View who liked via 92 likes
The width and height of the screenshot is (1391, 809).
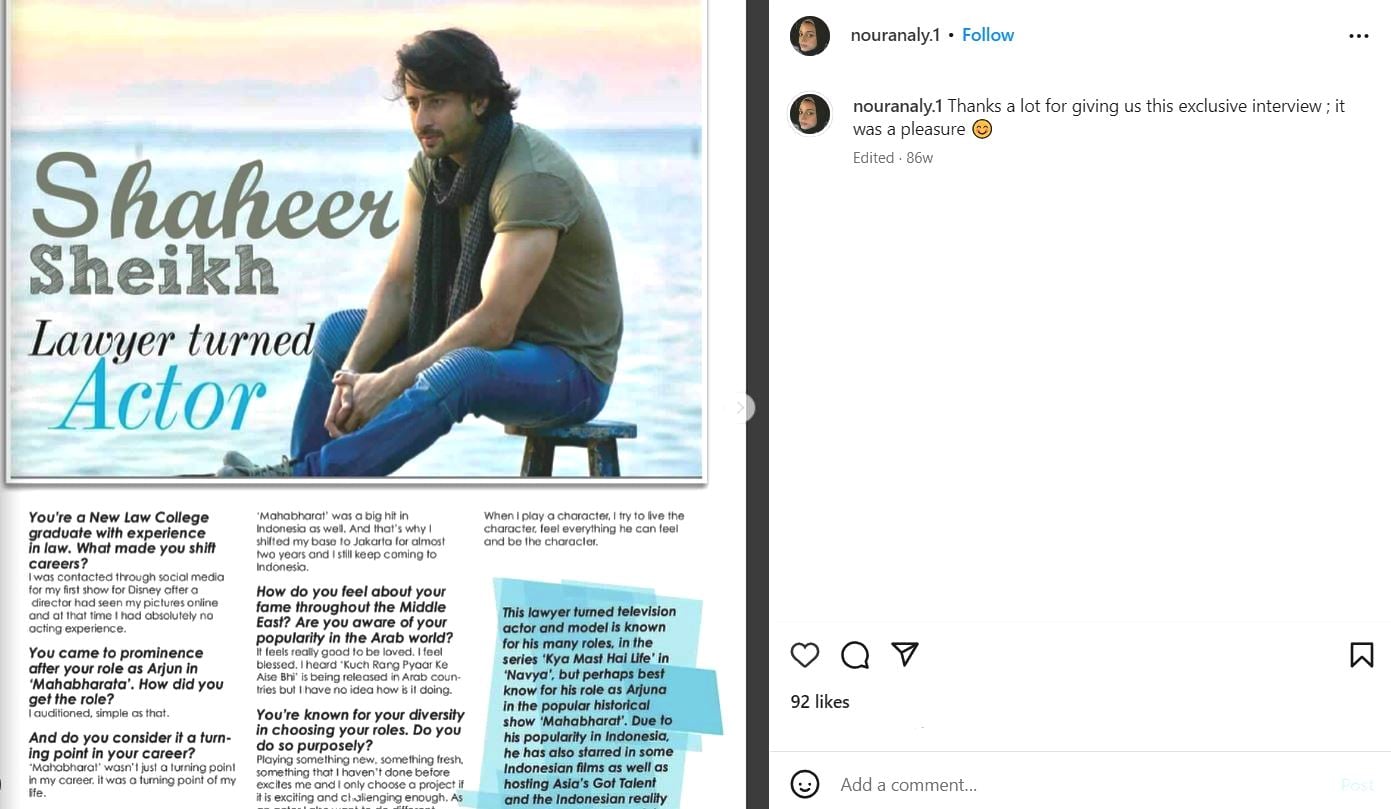coord(819,702)
